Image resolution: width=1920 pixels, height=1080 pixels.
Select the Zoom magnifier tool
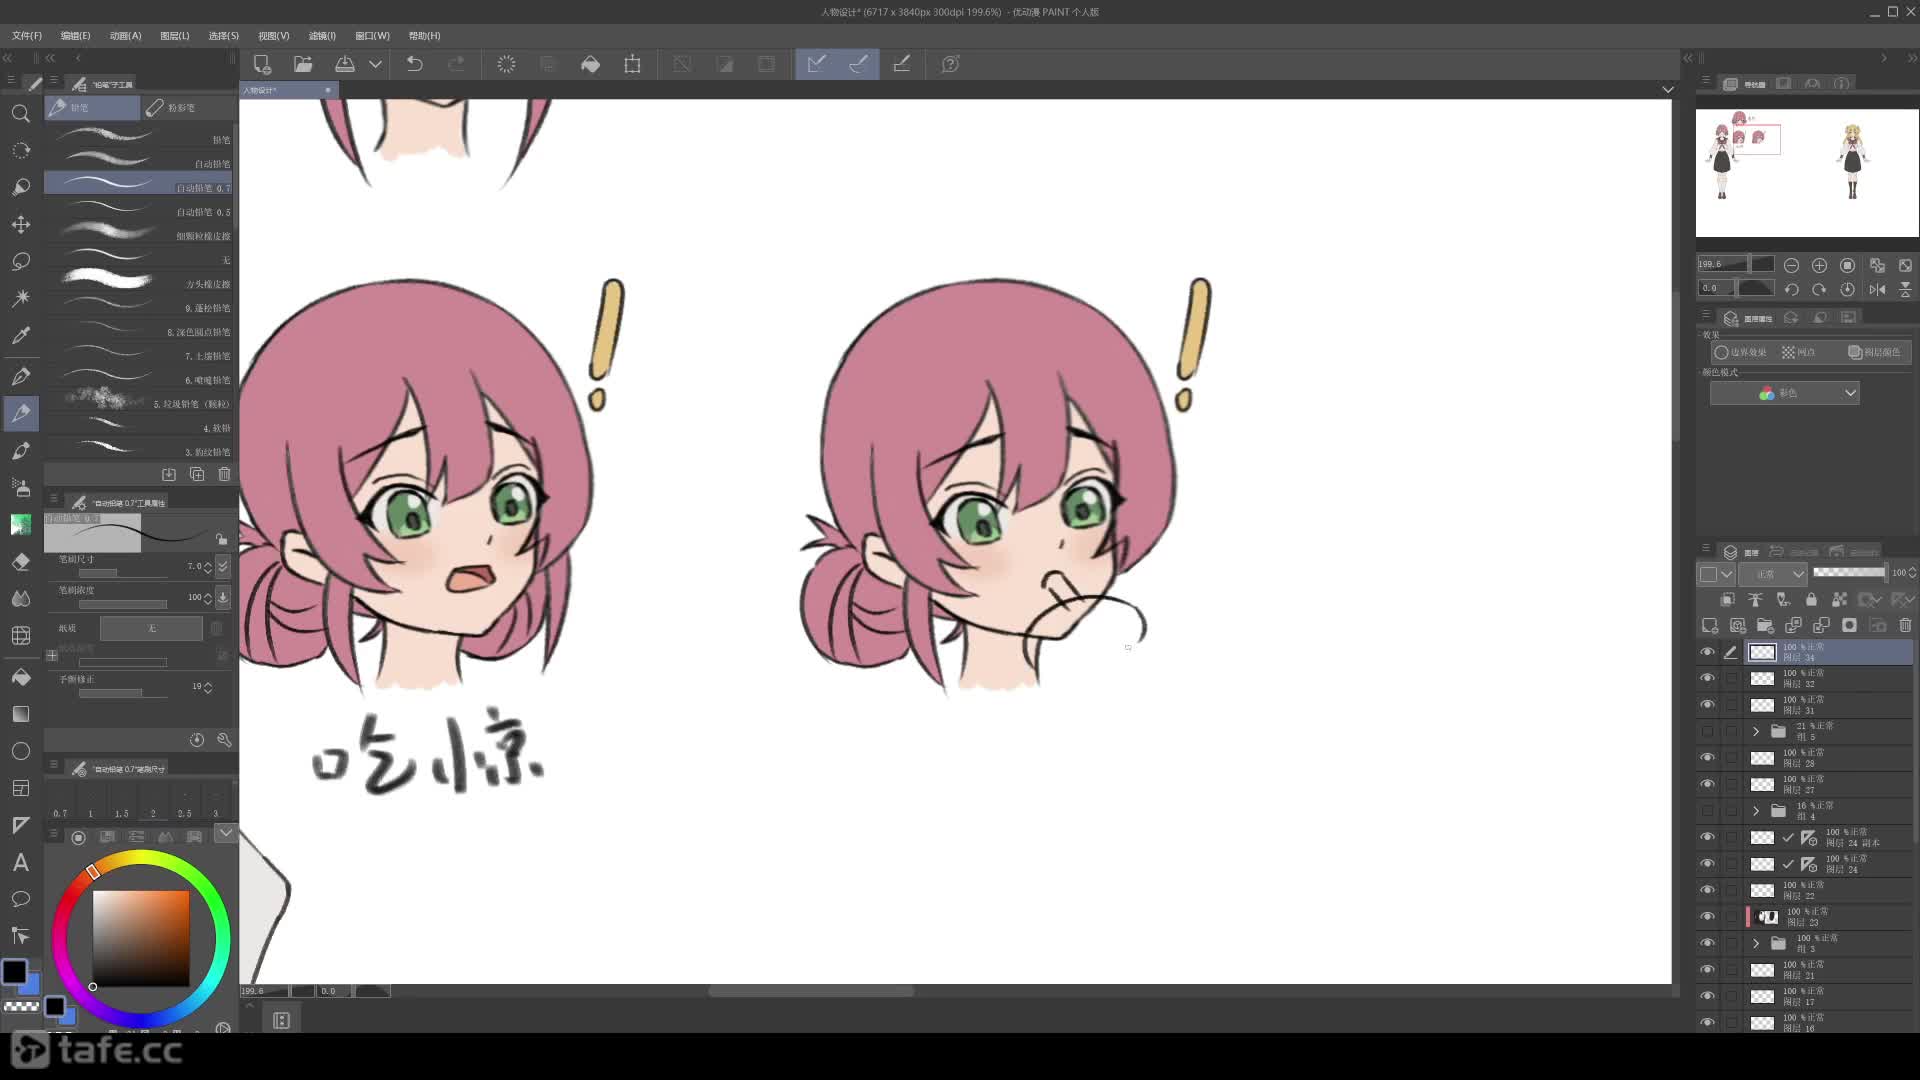pos(20,113)
